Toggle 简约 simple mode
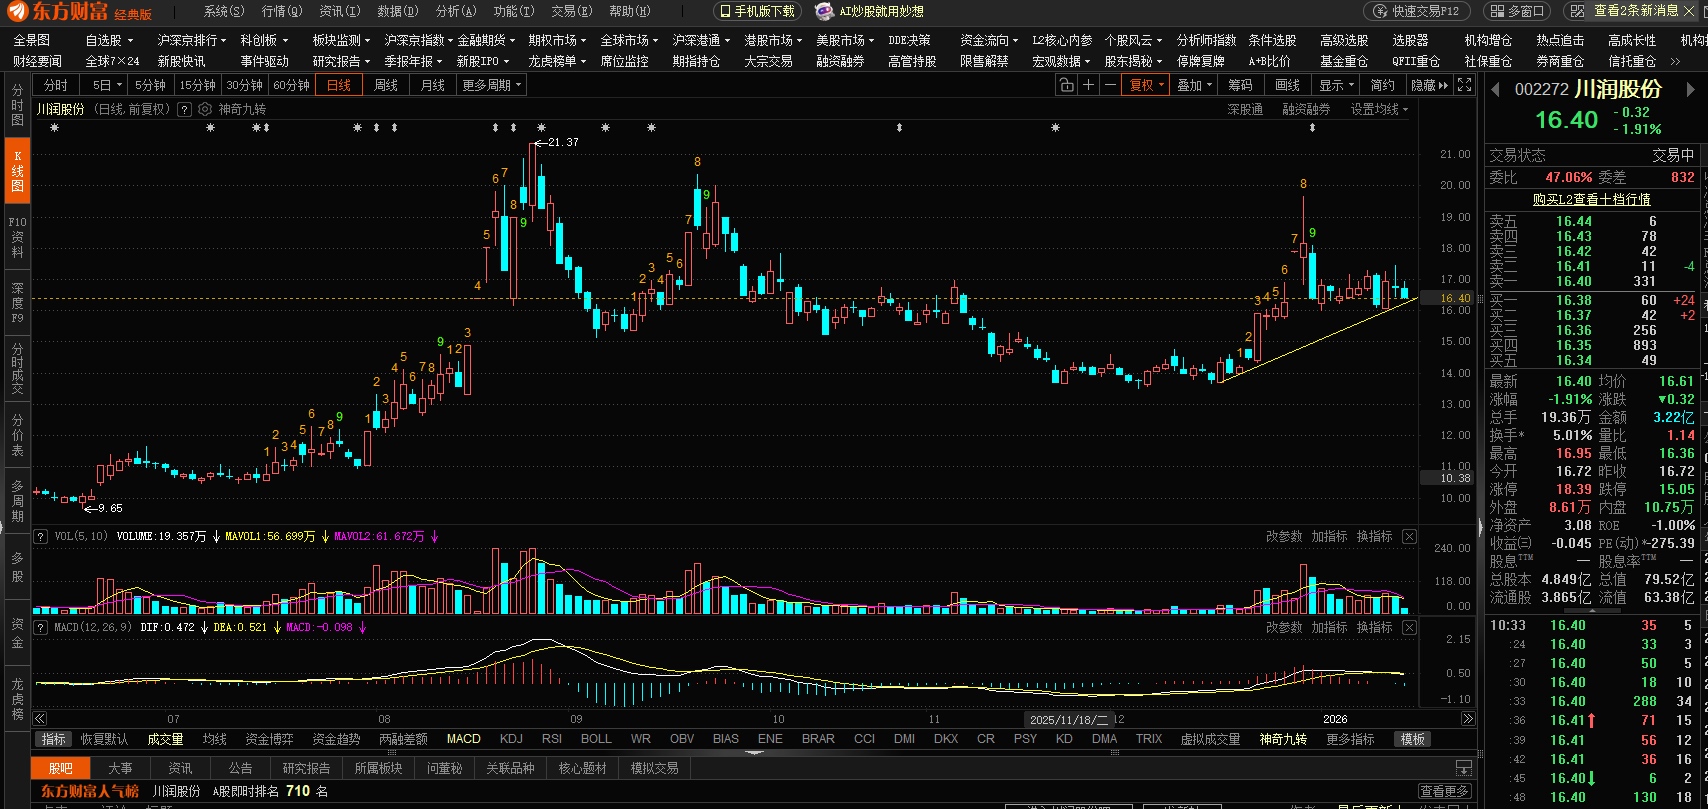The height and width of the screenshot is (809, 1708). [x=1382, y=85]
